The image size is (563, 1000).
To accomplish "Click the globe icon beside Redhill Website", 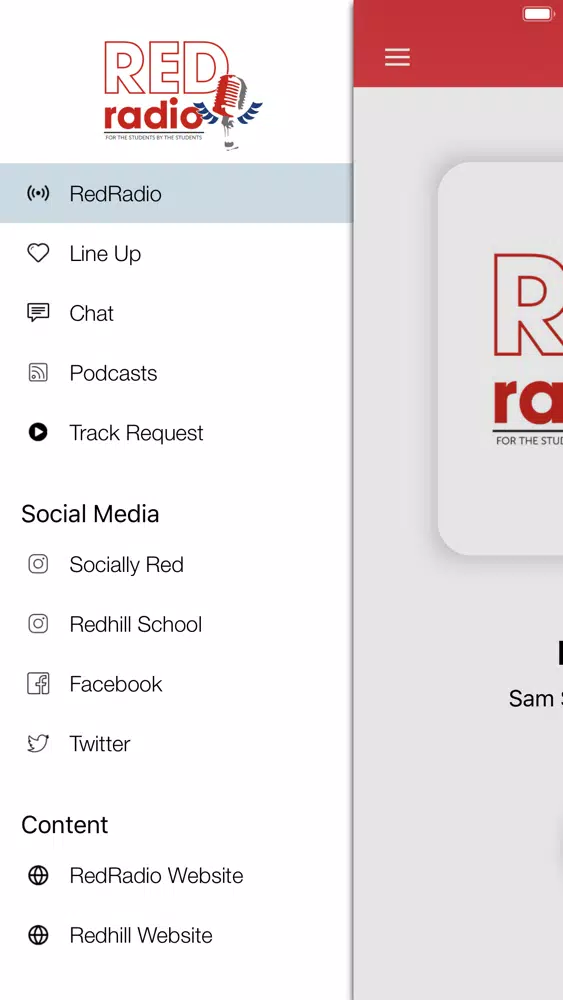I will click(x=38, y=936).
